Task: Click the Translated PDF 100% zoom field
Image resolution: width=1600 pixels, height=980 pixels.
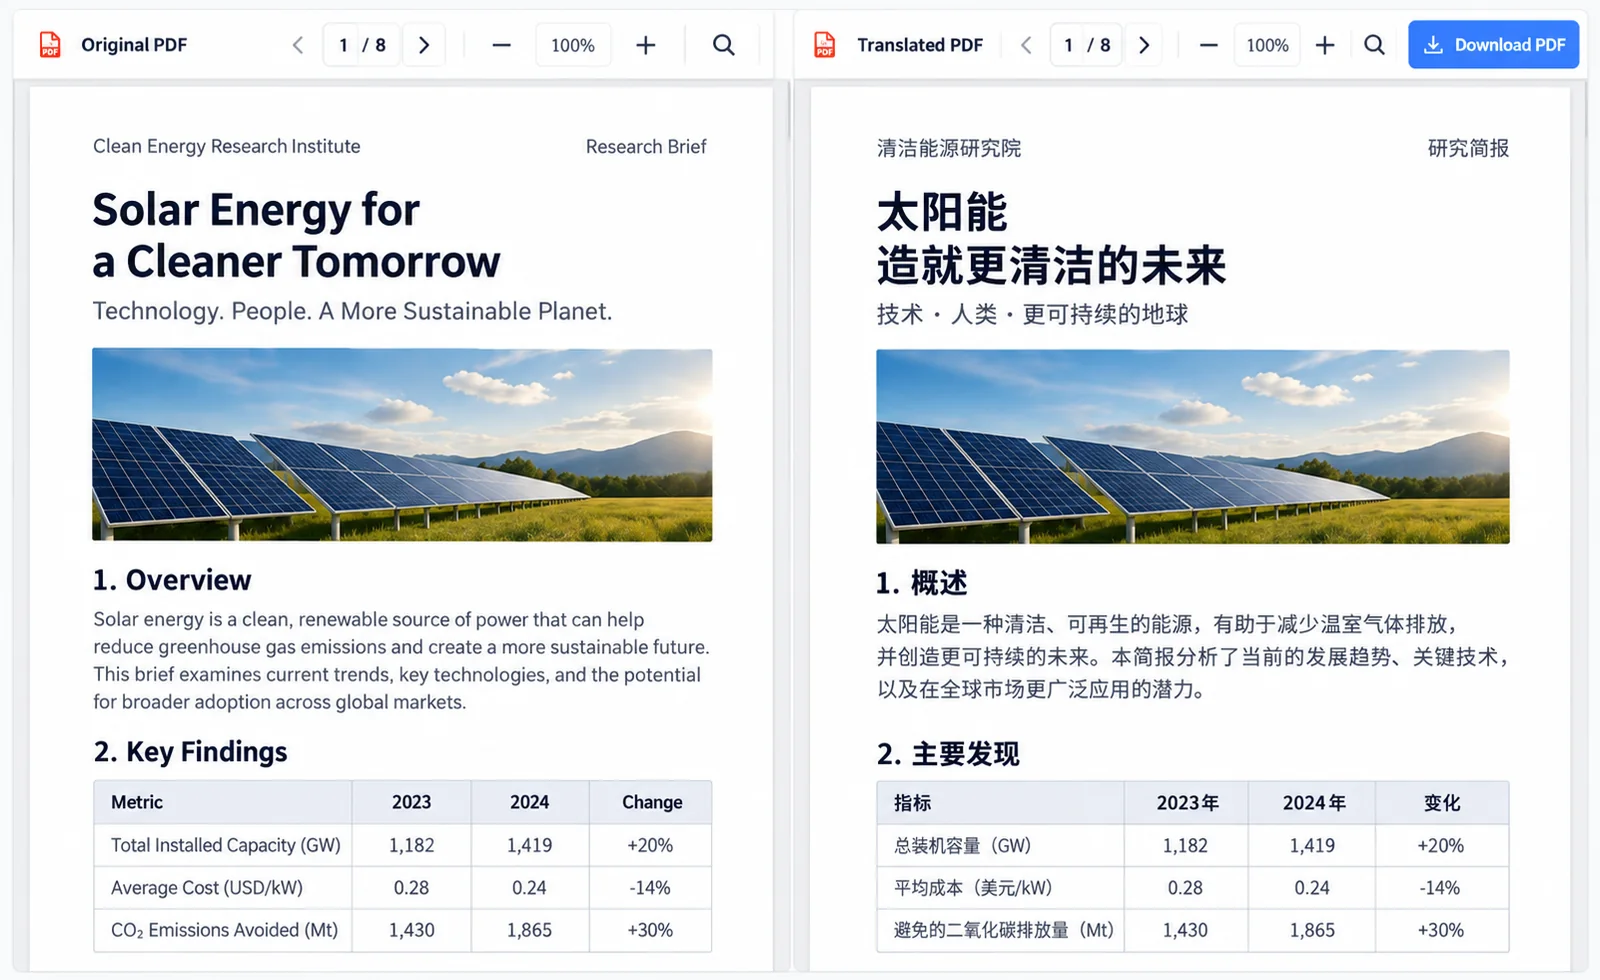Action: pyautogui.click(x=1267, y=45)
